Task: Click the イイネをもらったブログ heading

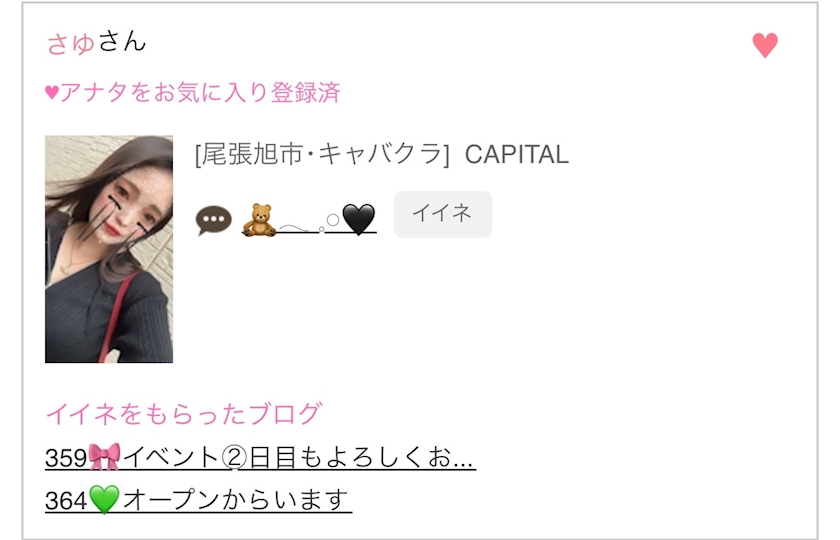Action: click(x=184, y=414)
